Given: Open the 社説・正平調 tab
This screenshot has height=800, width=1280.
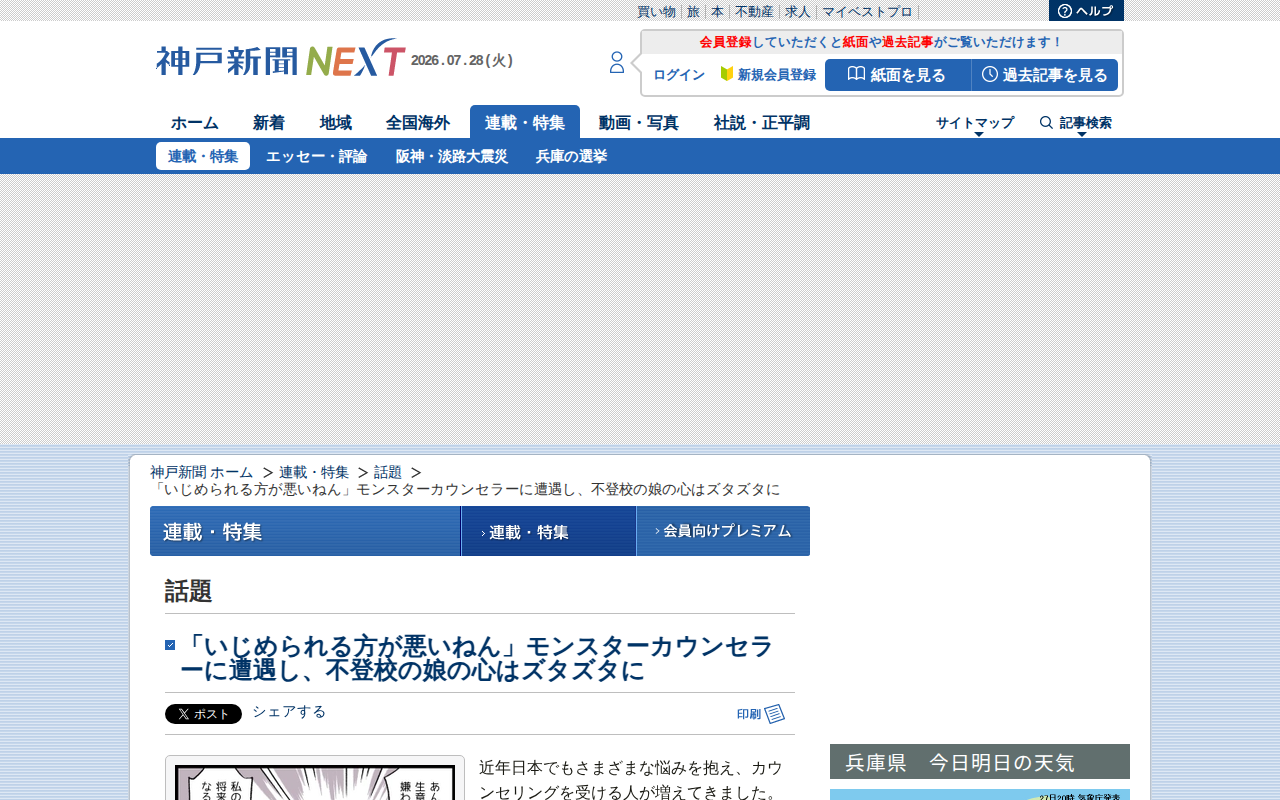Looking at the screenshot, I should click(762, 122).
